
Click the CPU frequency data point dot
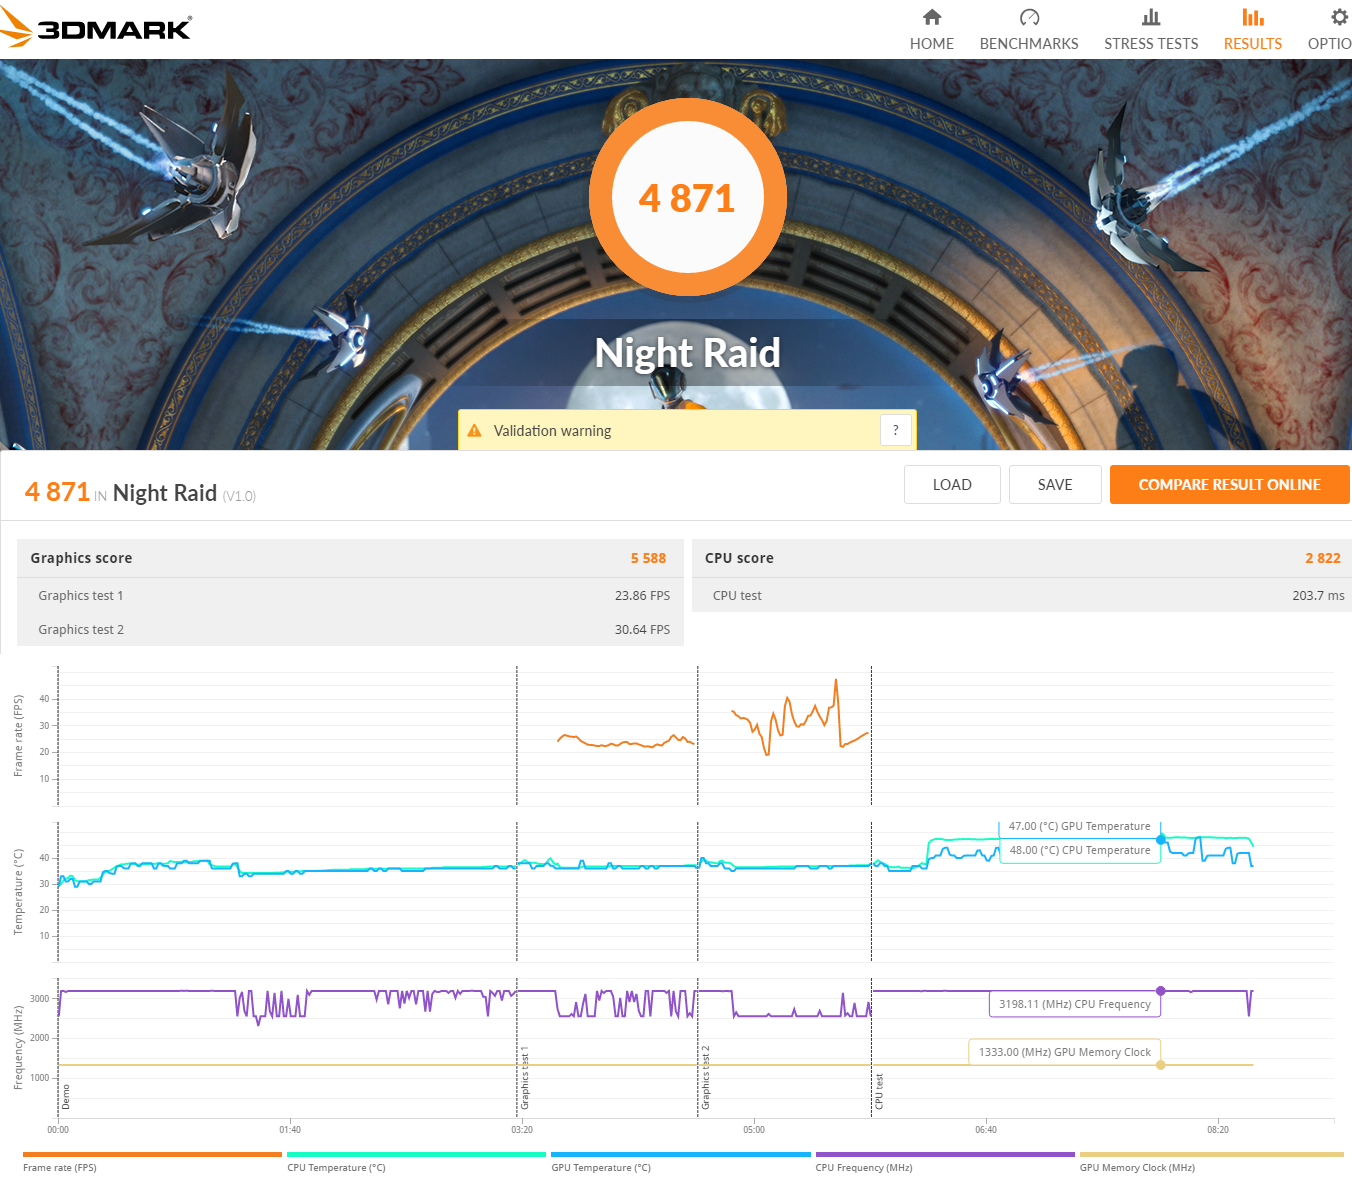[1161, 991]
